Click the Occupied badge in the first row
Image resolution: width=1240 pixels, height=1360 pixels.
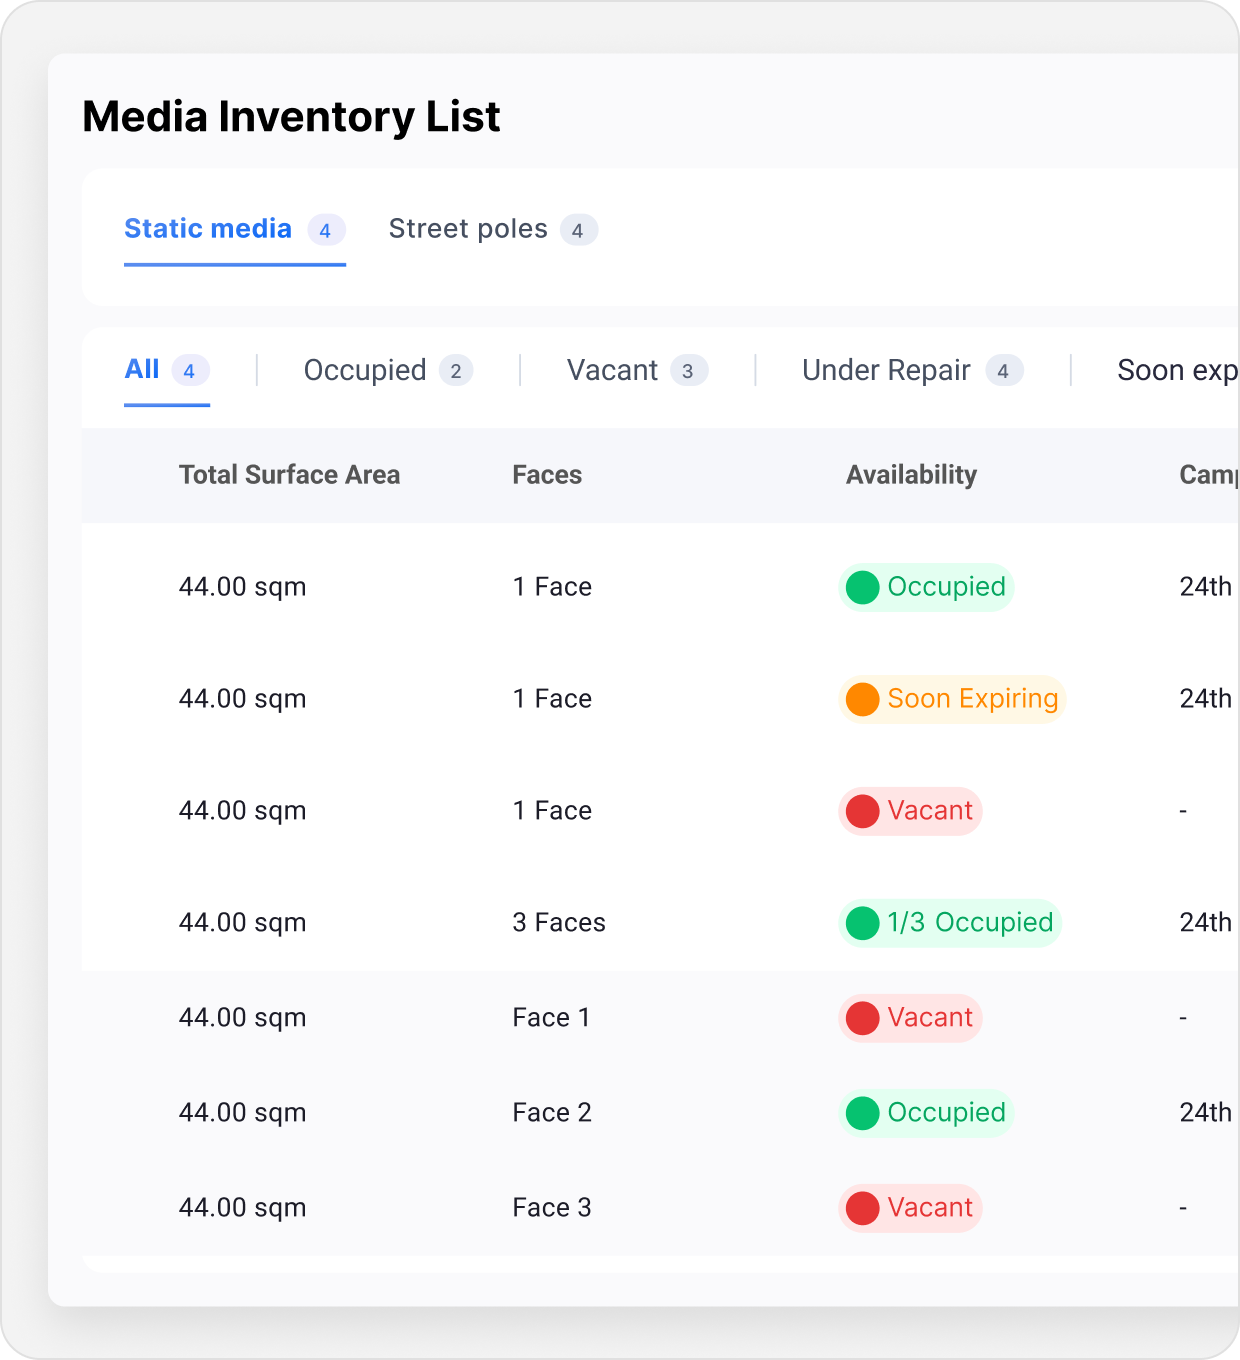[x=926, y=587]
